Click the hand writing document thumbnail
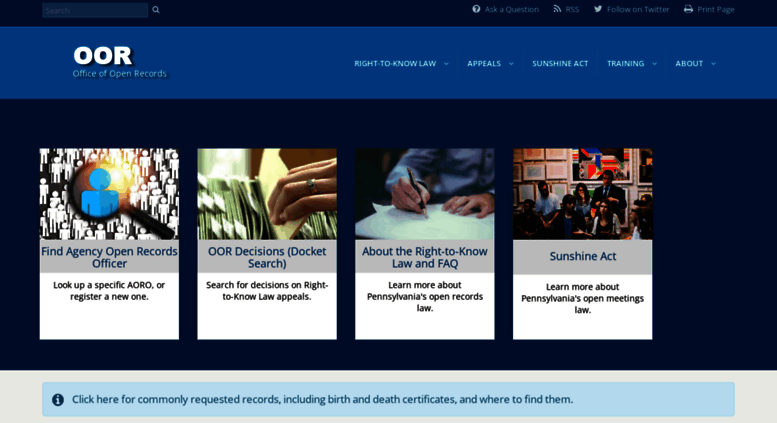 [x=425, y=194]
